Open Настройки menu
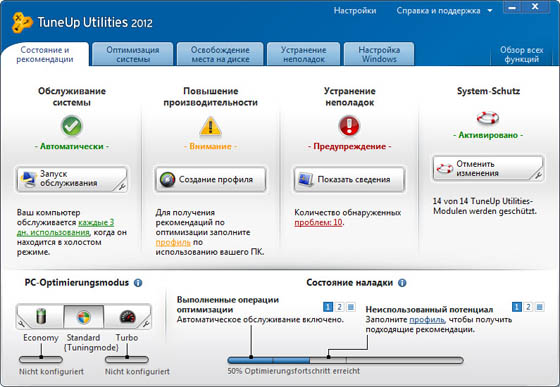The width and height of the screenshot is (560, 387). pos(355,11)
